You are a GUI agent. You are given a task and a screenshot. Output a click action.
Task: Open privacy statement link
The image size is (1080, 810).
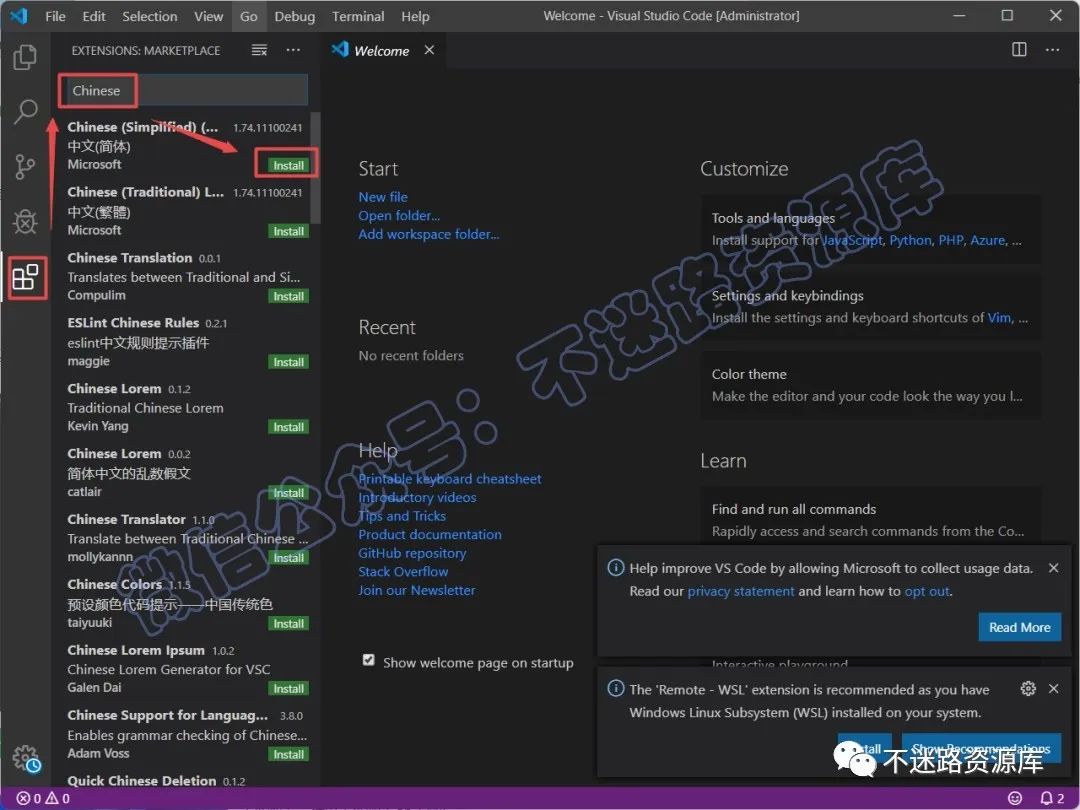coord(740,591)
